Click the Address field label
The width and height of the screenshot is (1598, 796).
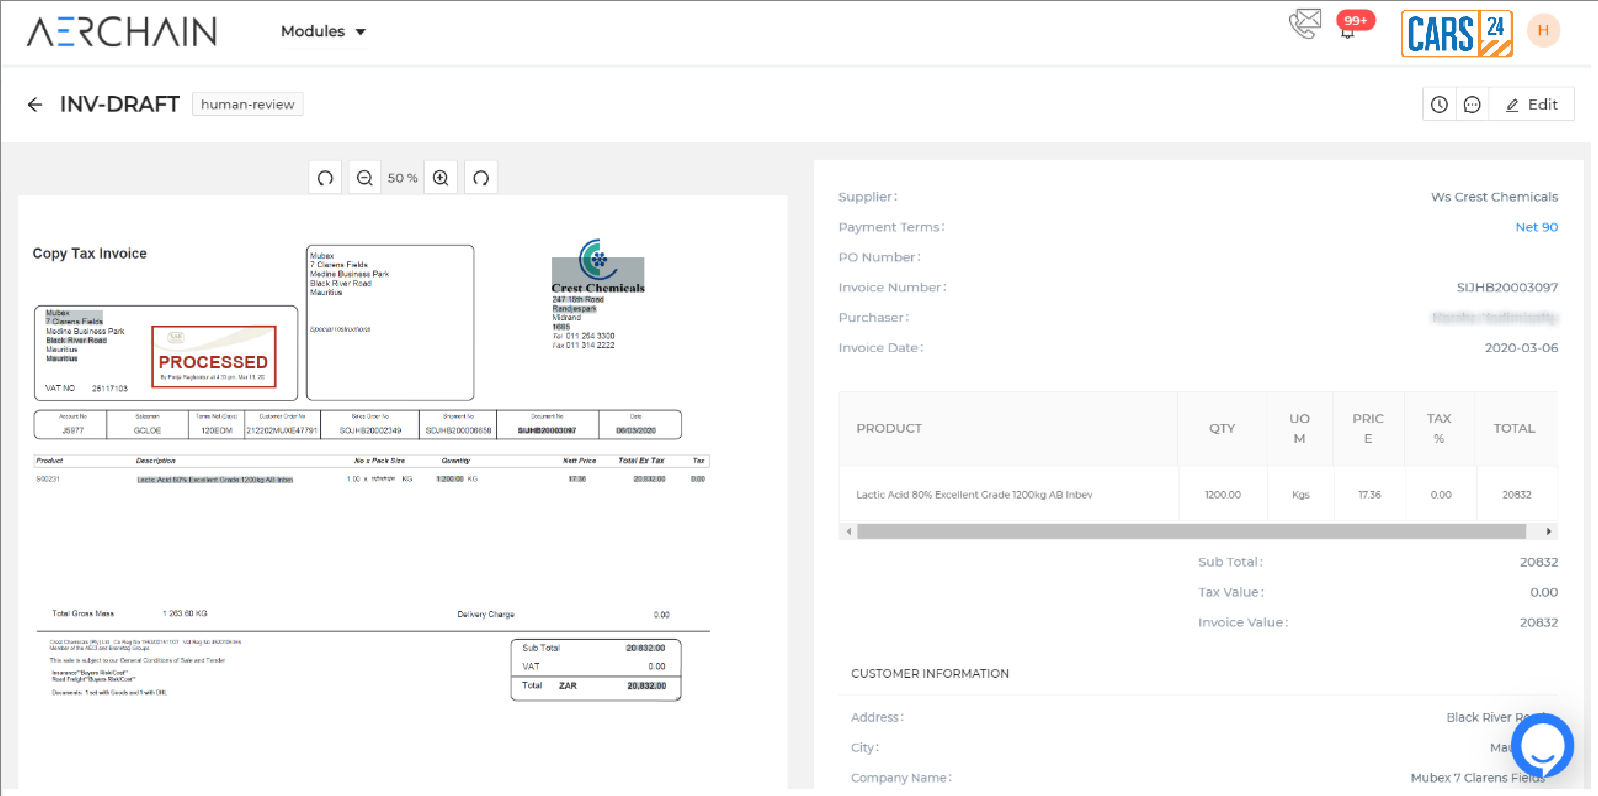877,717
